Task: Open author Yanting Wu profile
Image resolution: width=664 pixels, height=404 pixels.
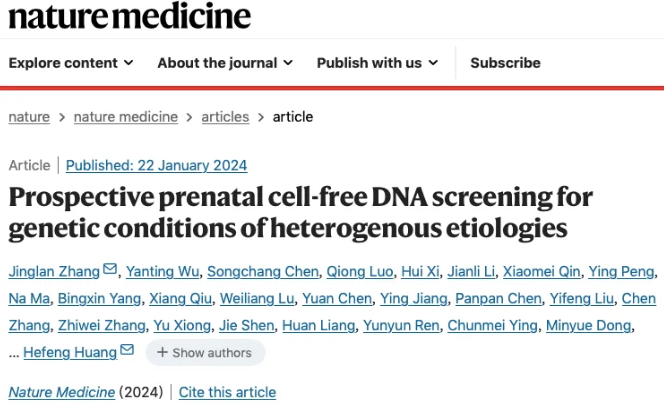Action: pos(162,271)
